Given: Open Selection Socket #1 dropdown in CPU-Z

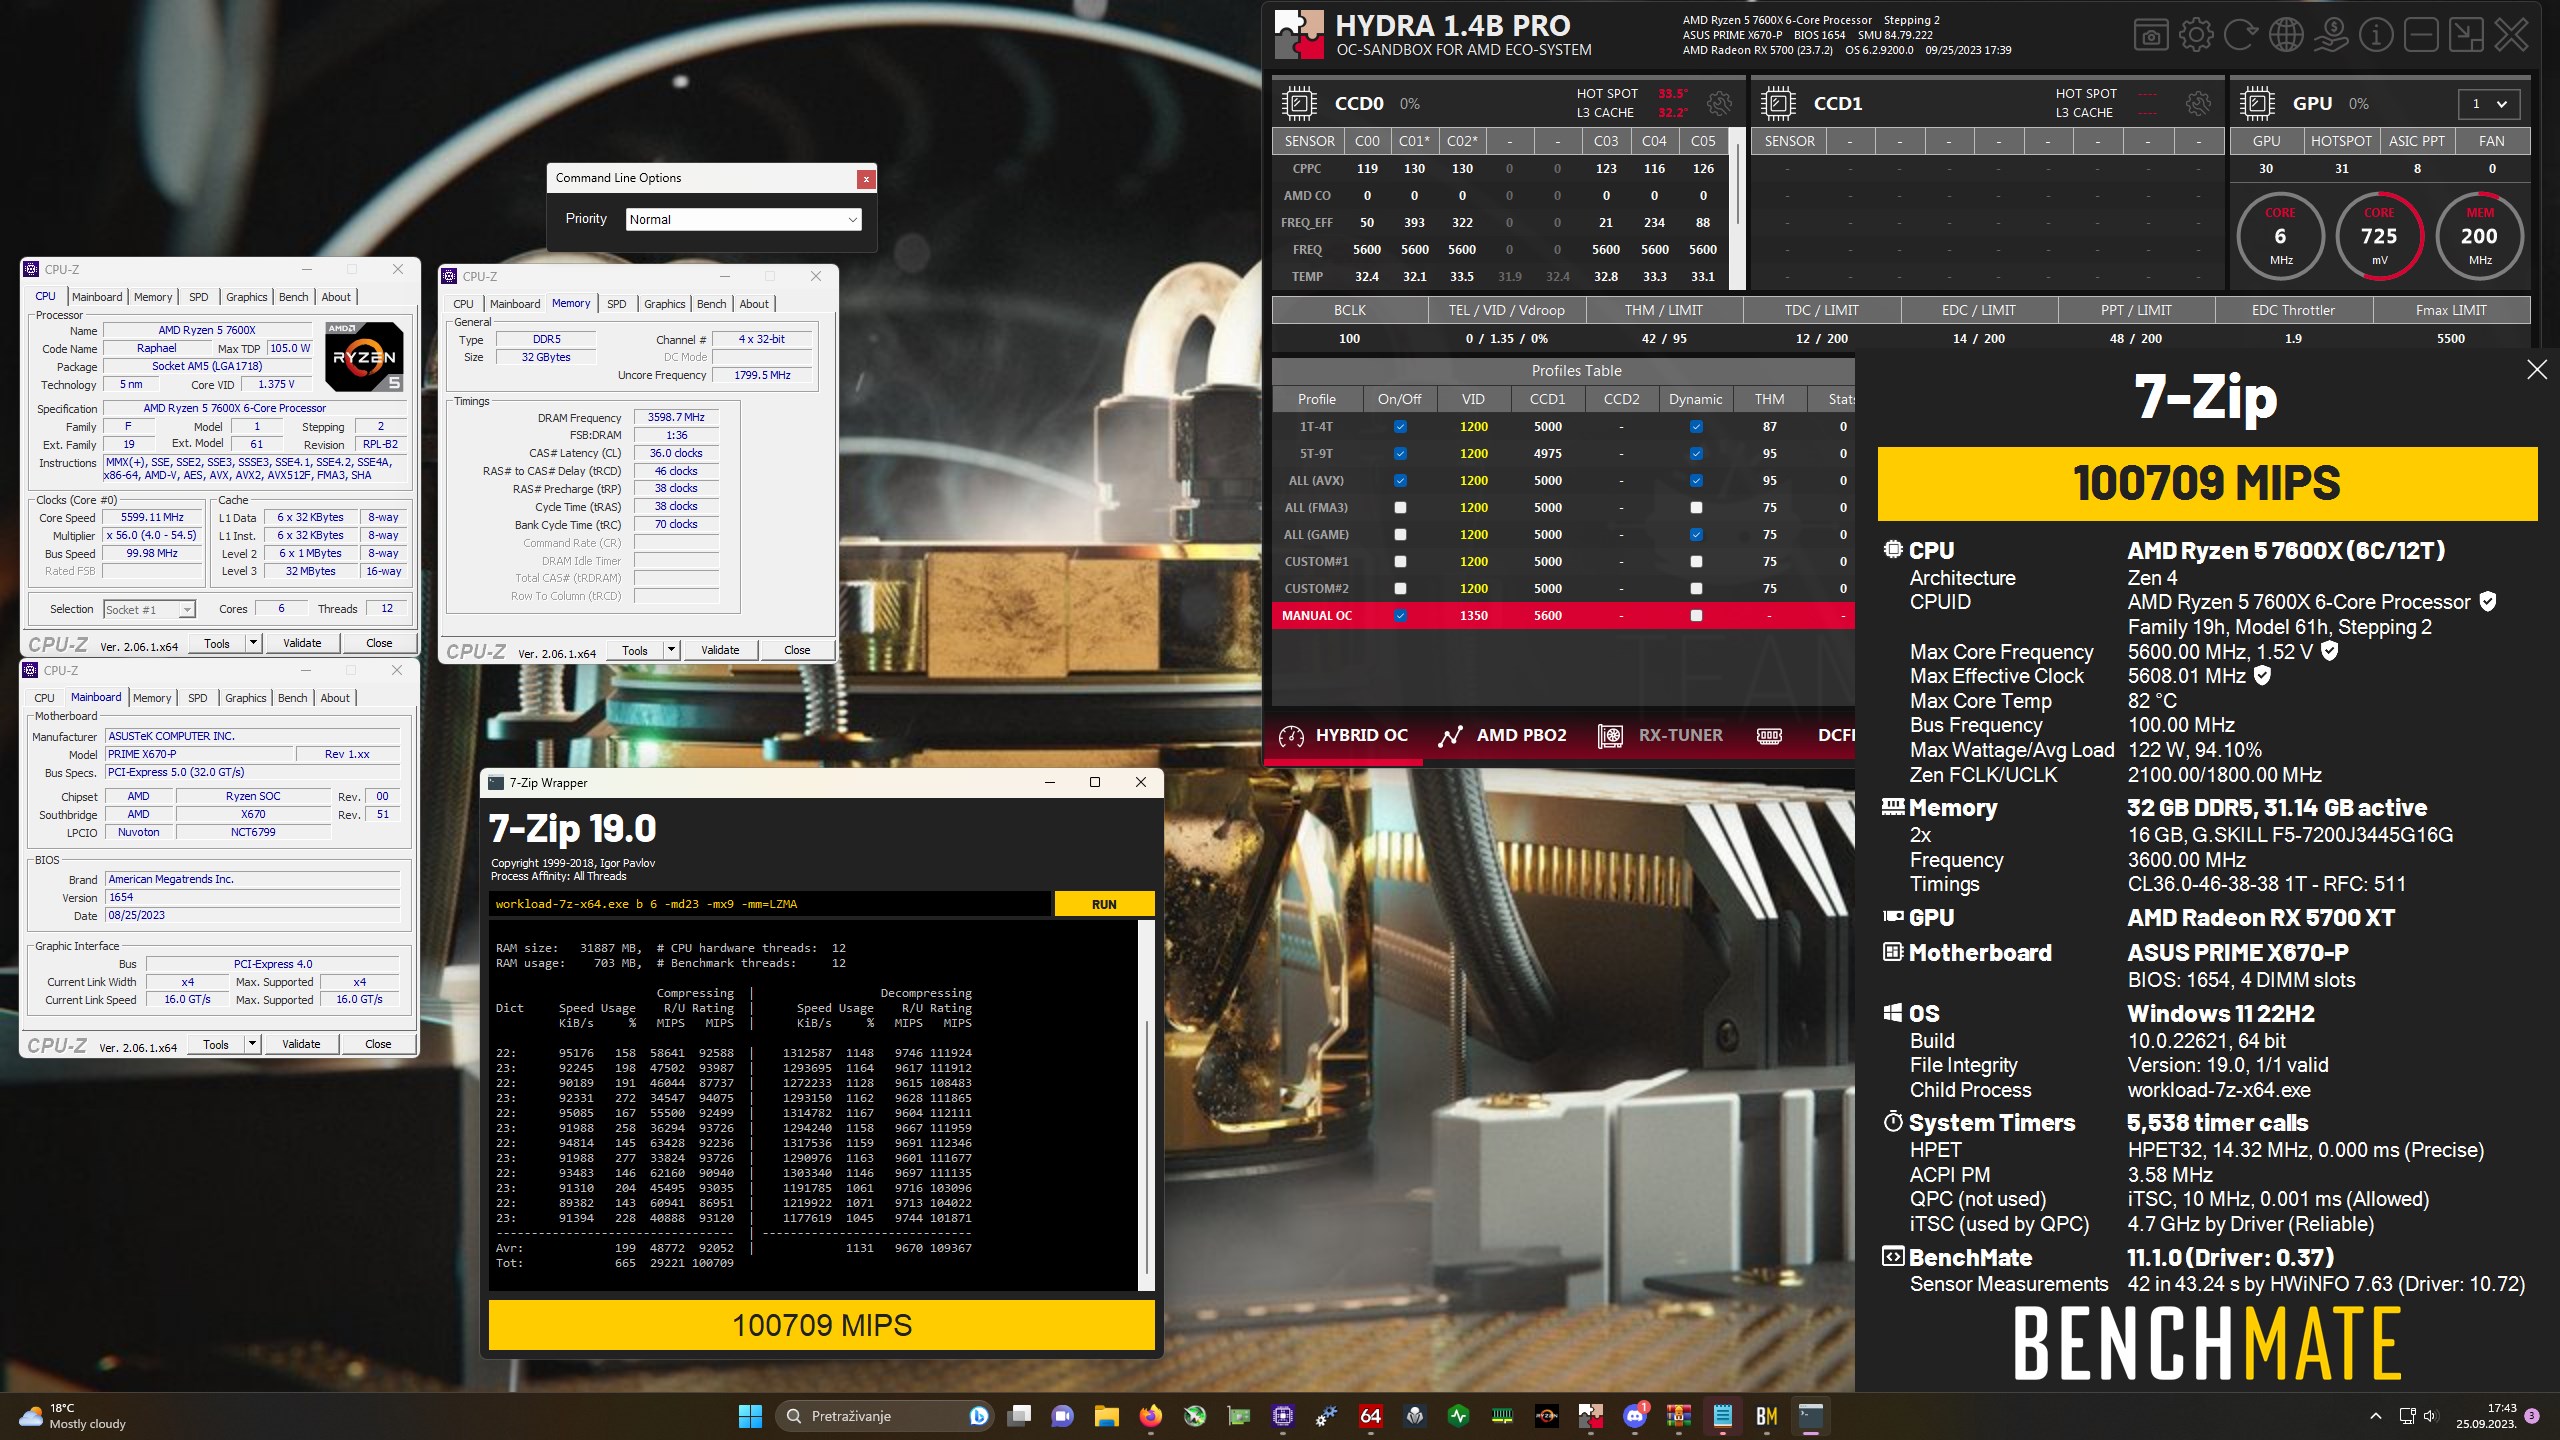Looking at the screenshot, I should tap(149, 610).
